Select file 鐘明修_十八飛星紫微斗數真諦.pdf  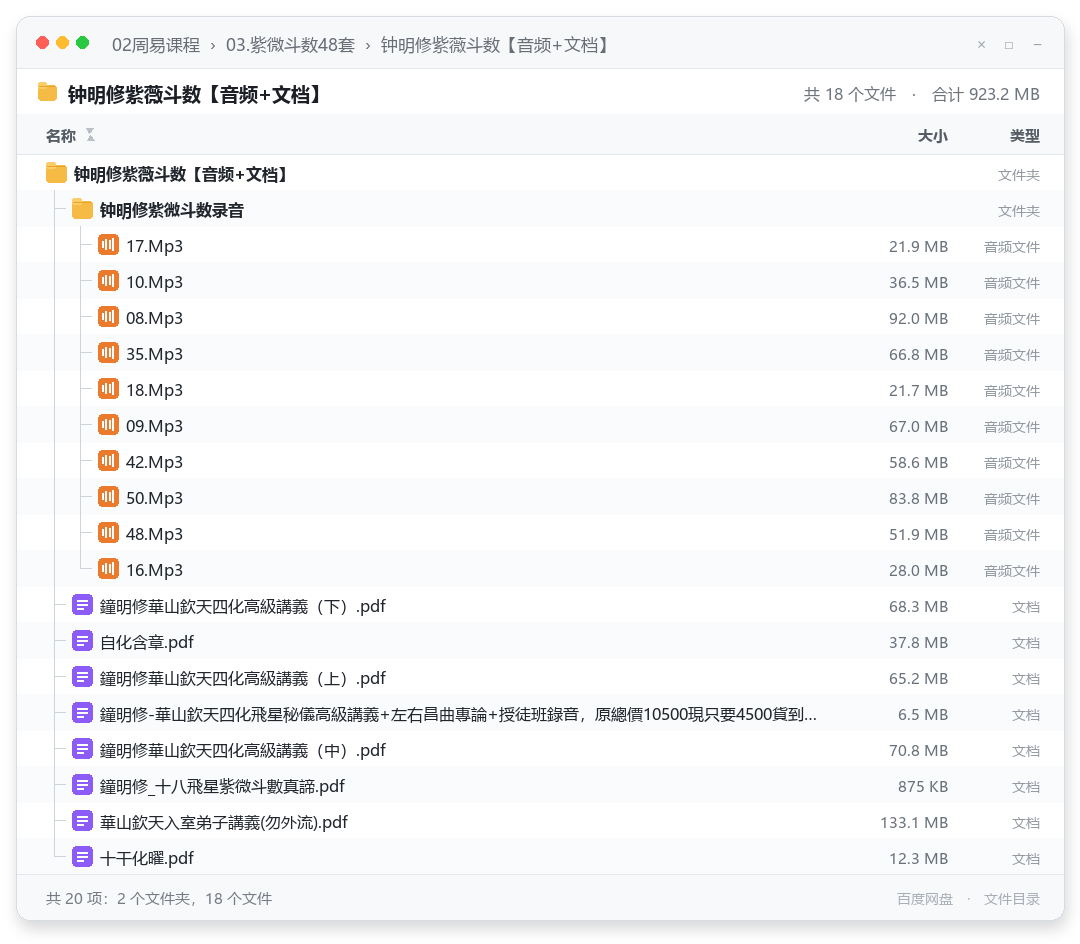pyautogui.click(x=222, y=786)
